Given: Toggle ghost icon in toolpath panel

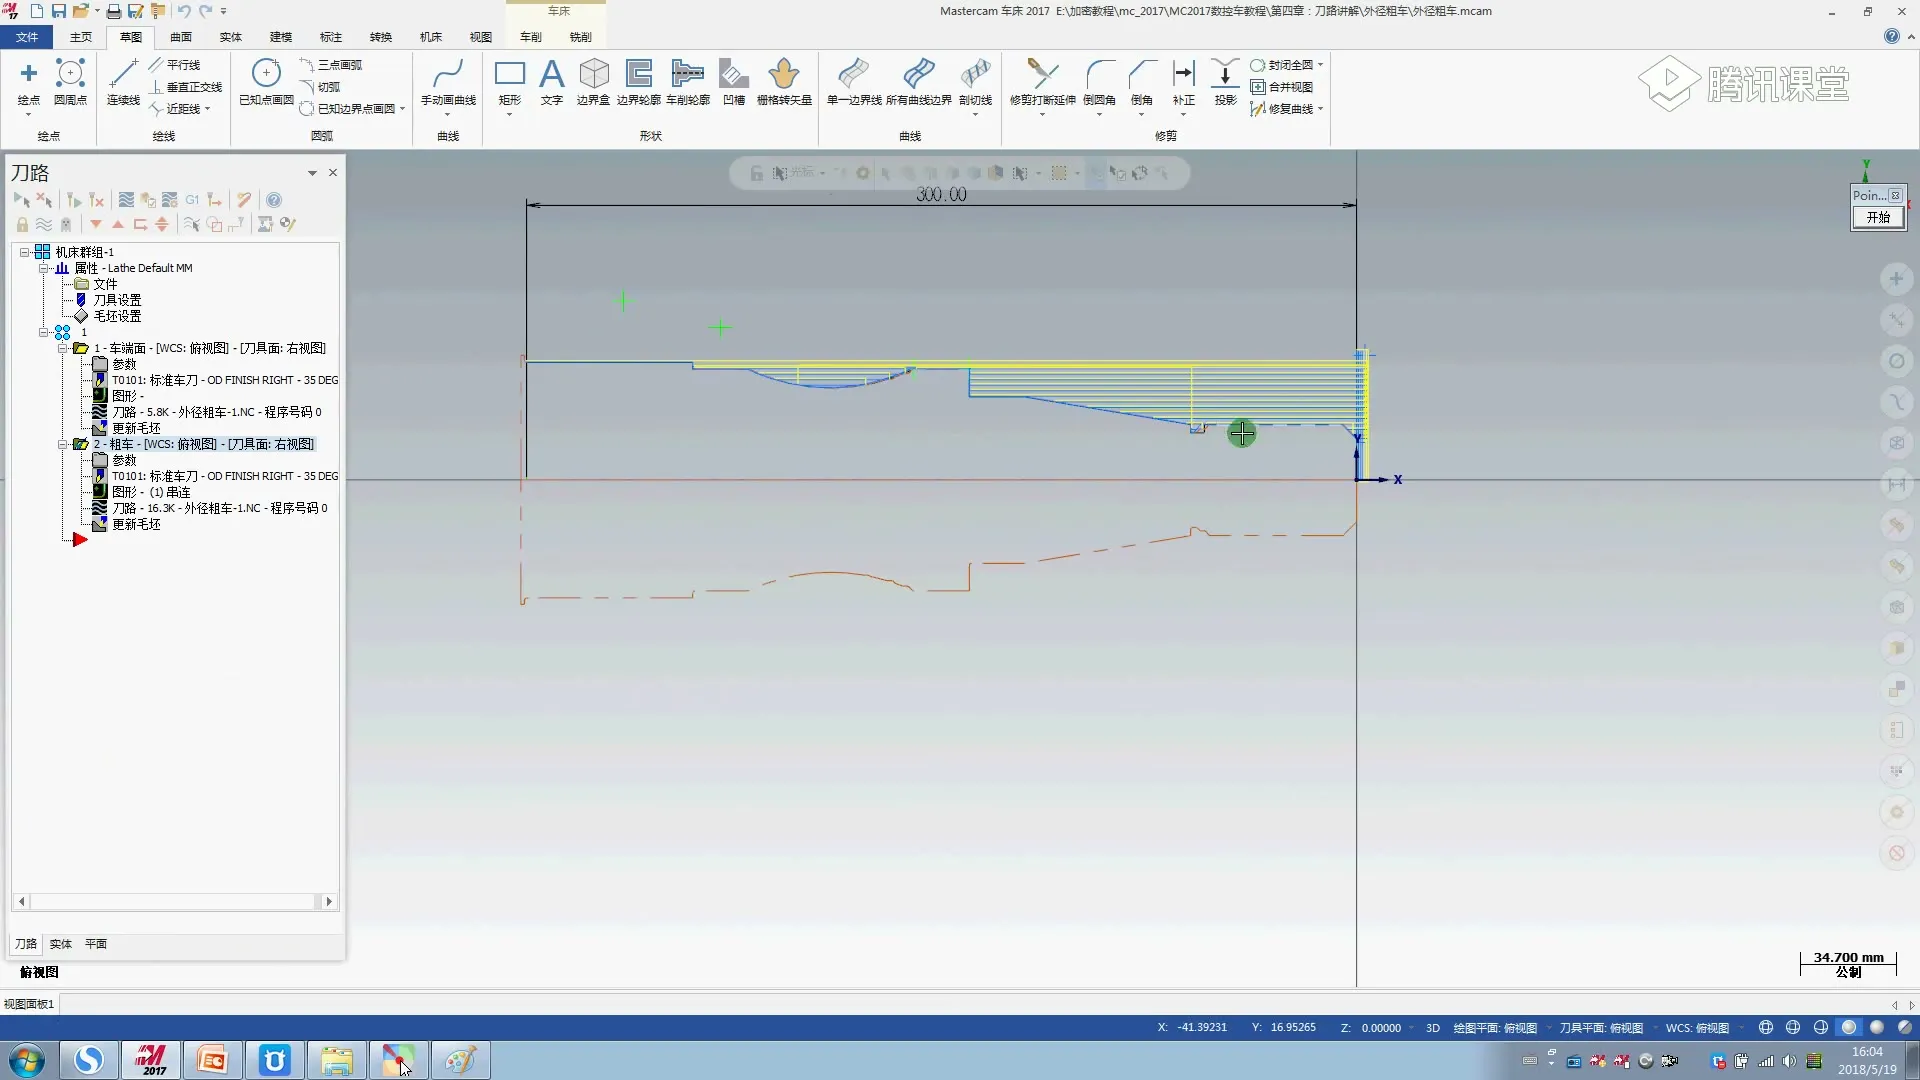Looking at the screenshot, I should 66,225.
